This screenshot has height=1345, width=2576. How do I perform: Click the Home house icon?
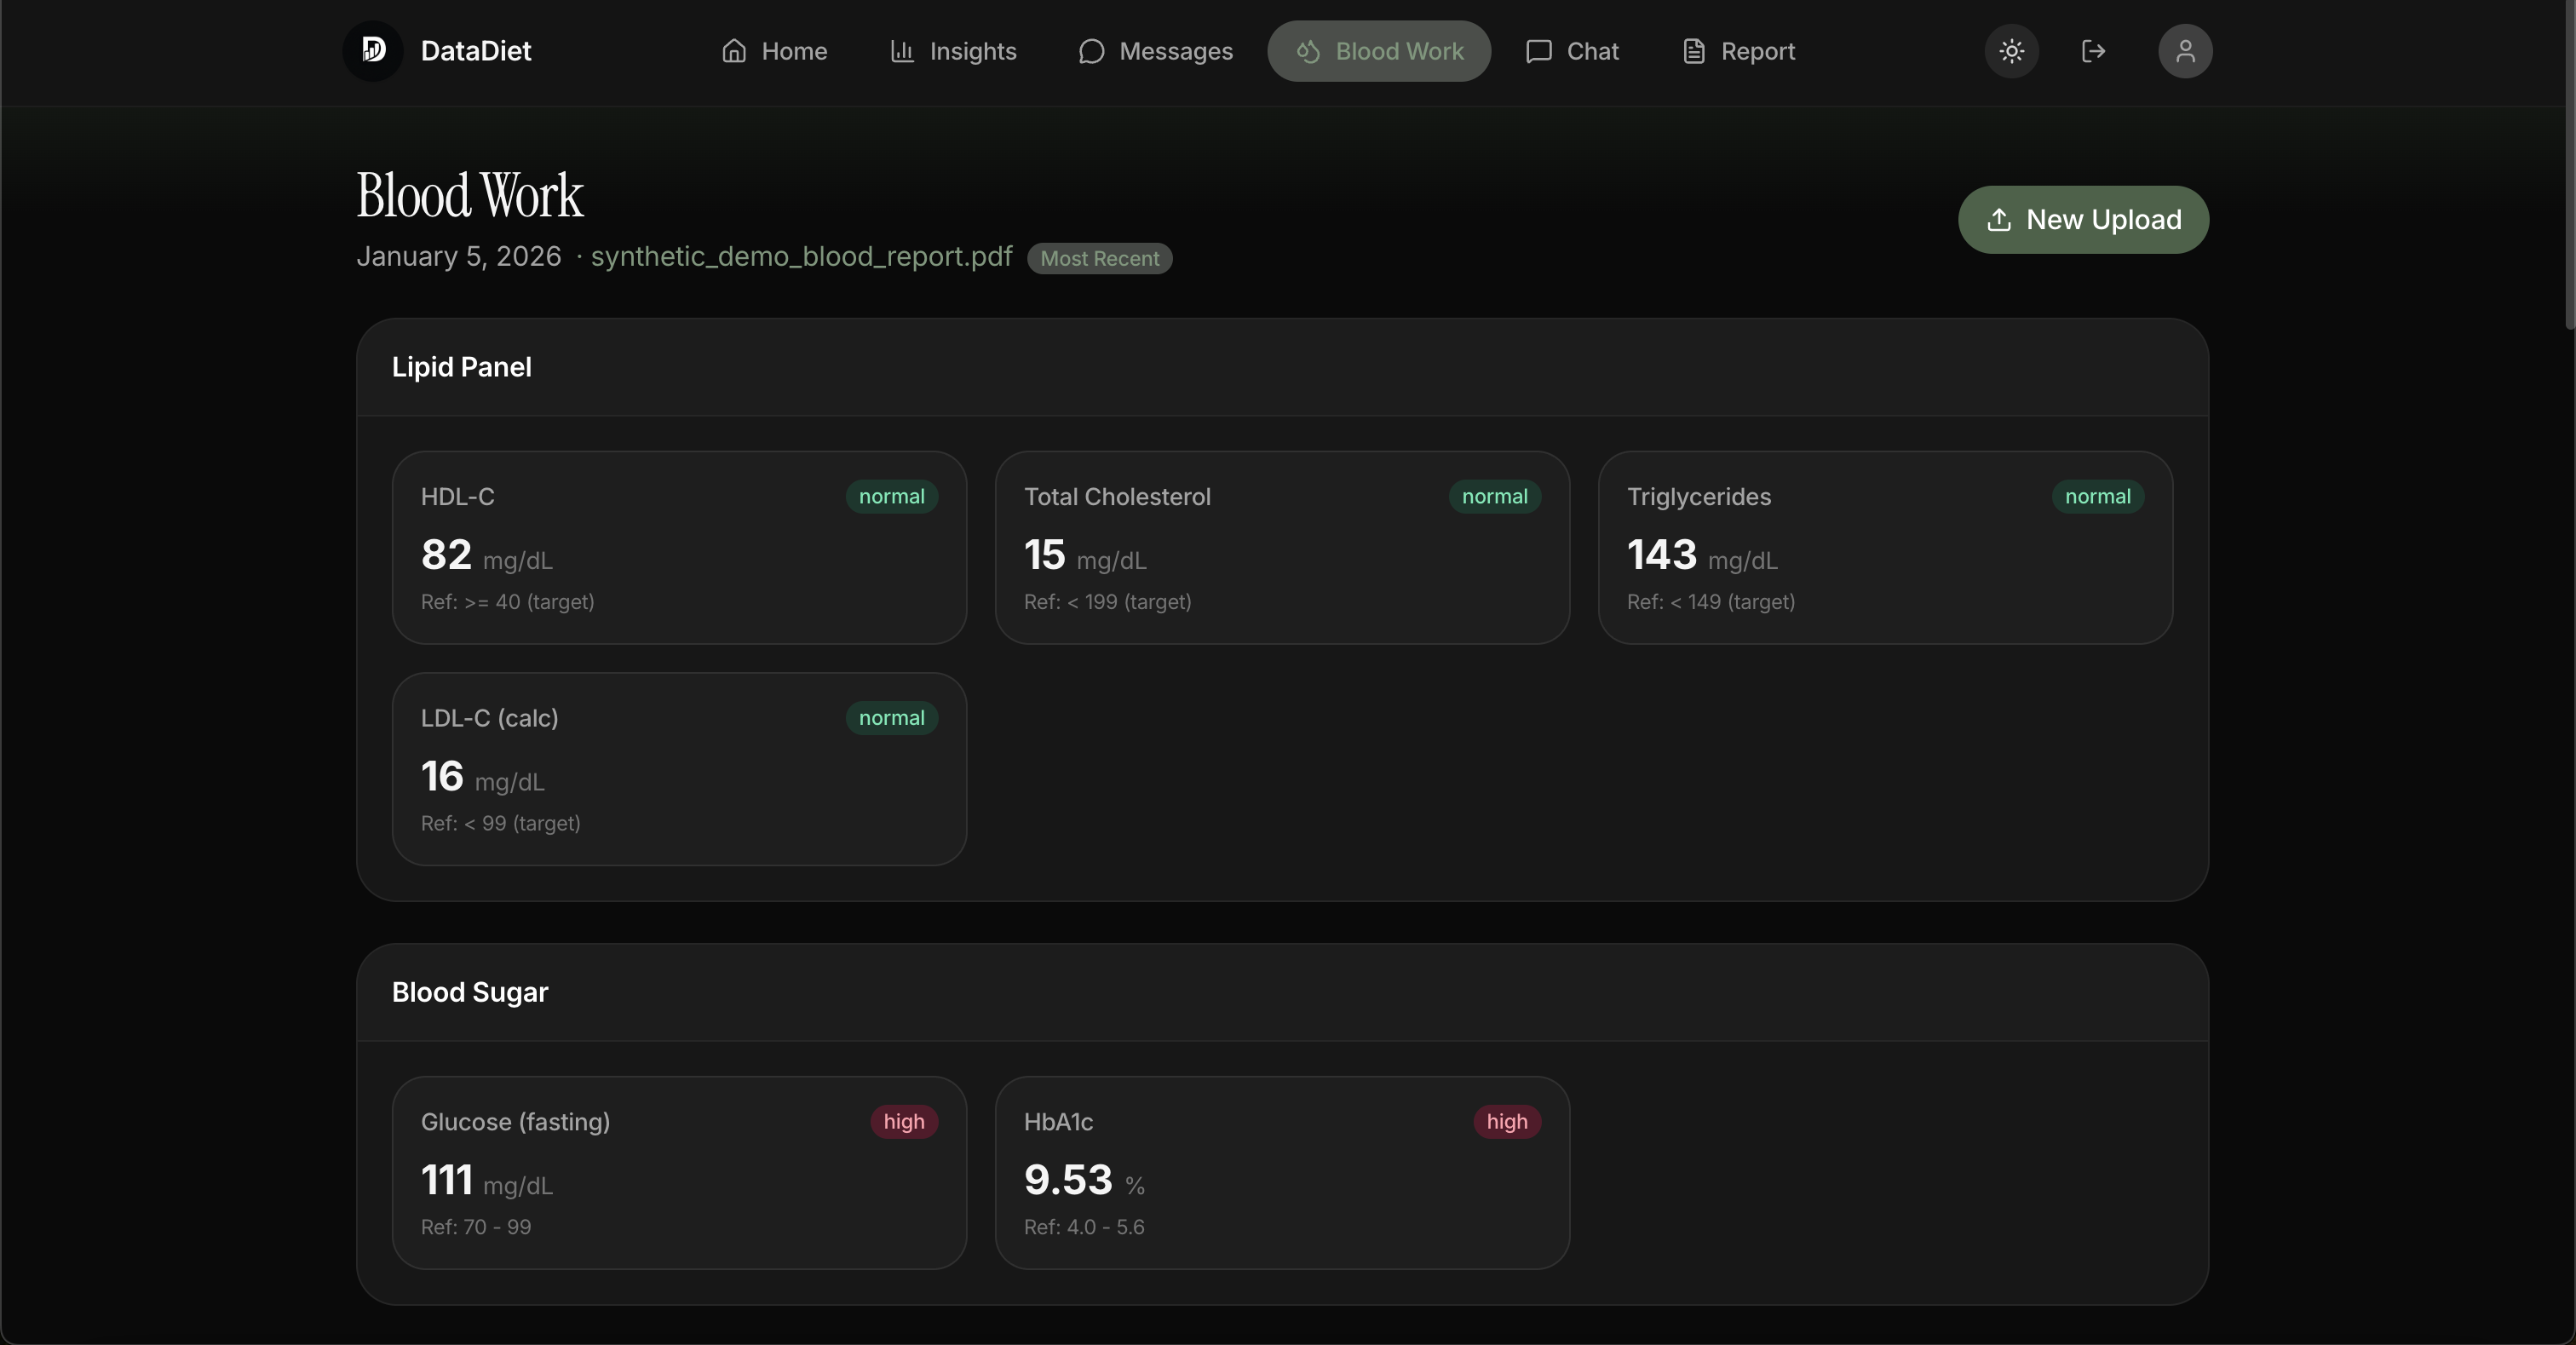click(734, 51)
